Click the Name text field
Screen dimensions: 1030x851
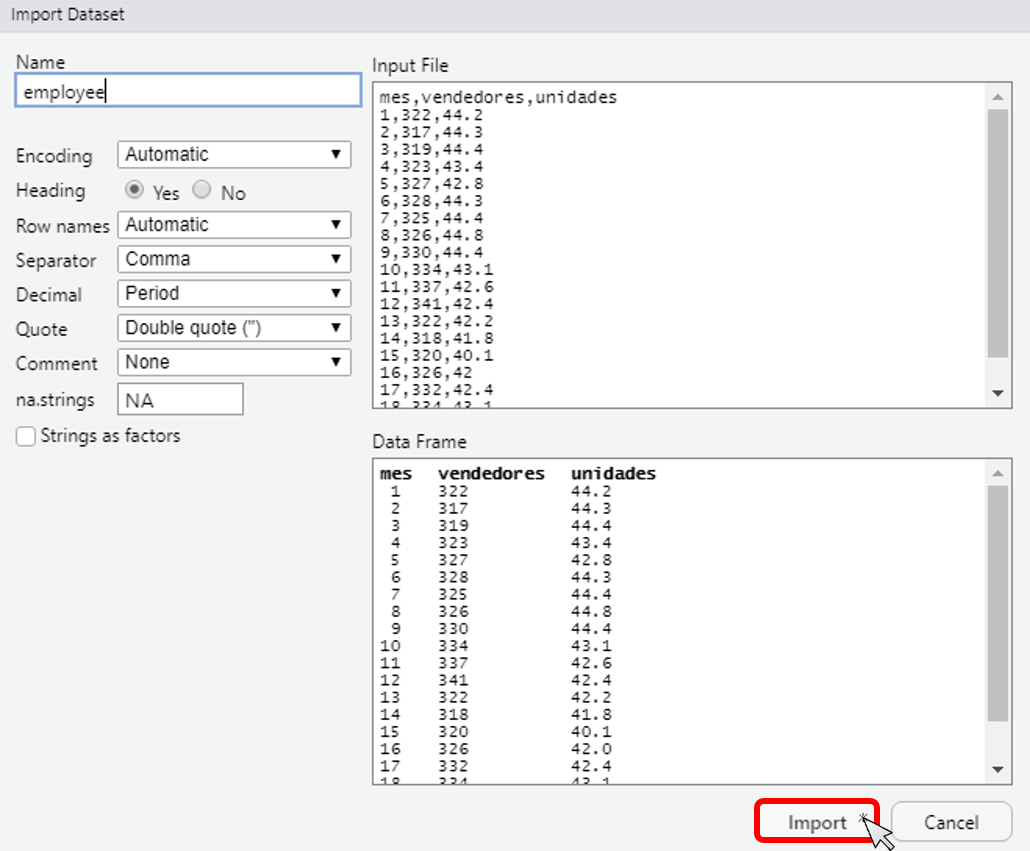(x=188, y=91)
